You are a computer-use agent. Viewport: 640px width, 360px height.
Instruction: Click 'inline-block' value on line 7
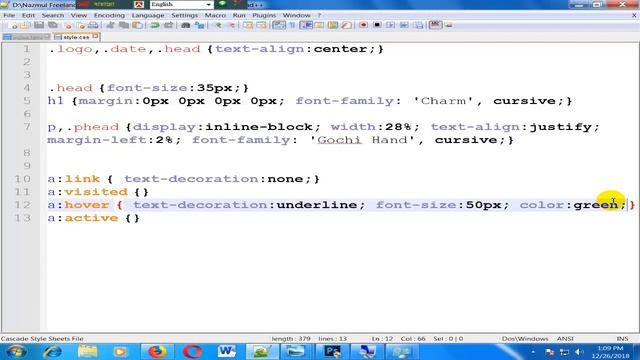tap(259, 127)
